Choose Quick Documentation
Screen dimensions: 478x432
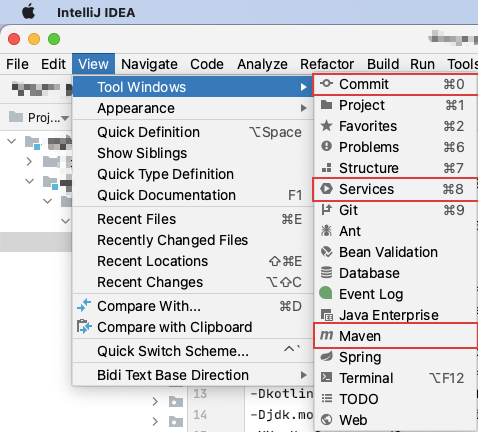(193, 195)
